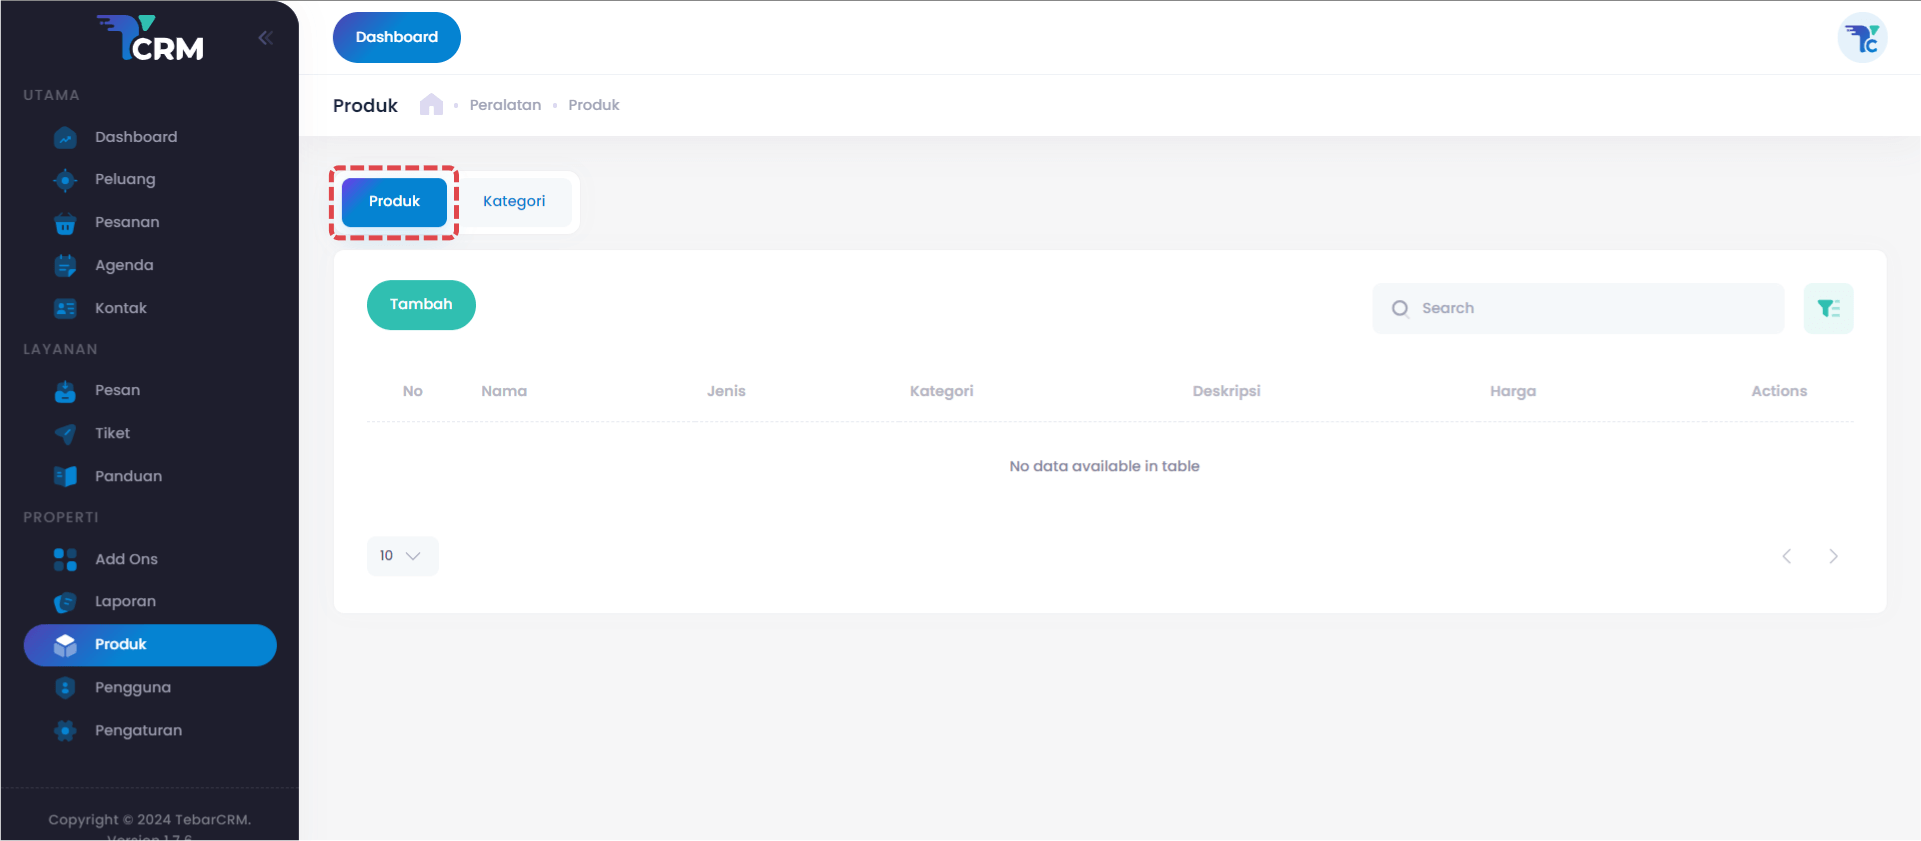Screen dimensions: 1921x841
Task: Expand the rows-per-page dropdown showing 10
Action: click(x=402, y=556)
